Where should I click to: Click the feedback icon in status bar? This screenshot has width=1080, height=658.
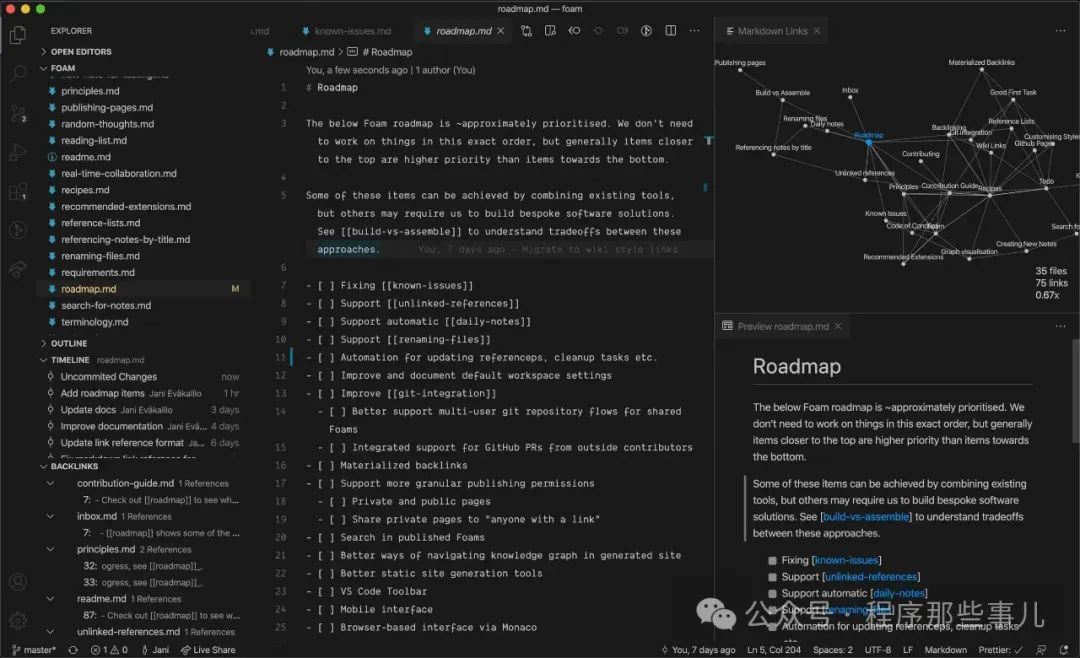[1041, 650]
